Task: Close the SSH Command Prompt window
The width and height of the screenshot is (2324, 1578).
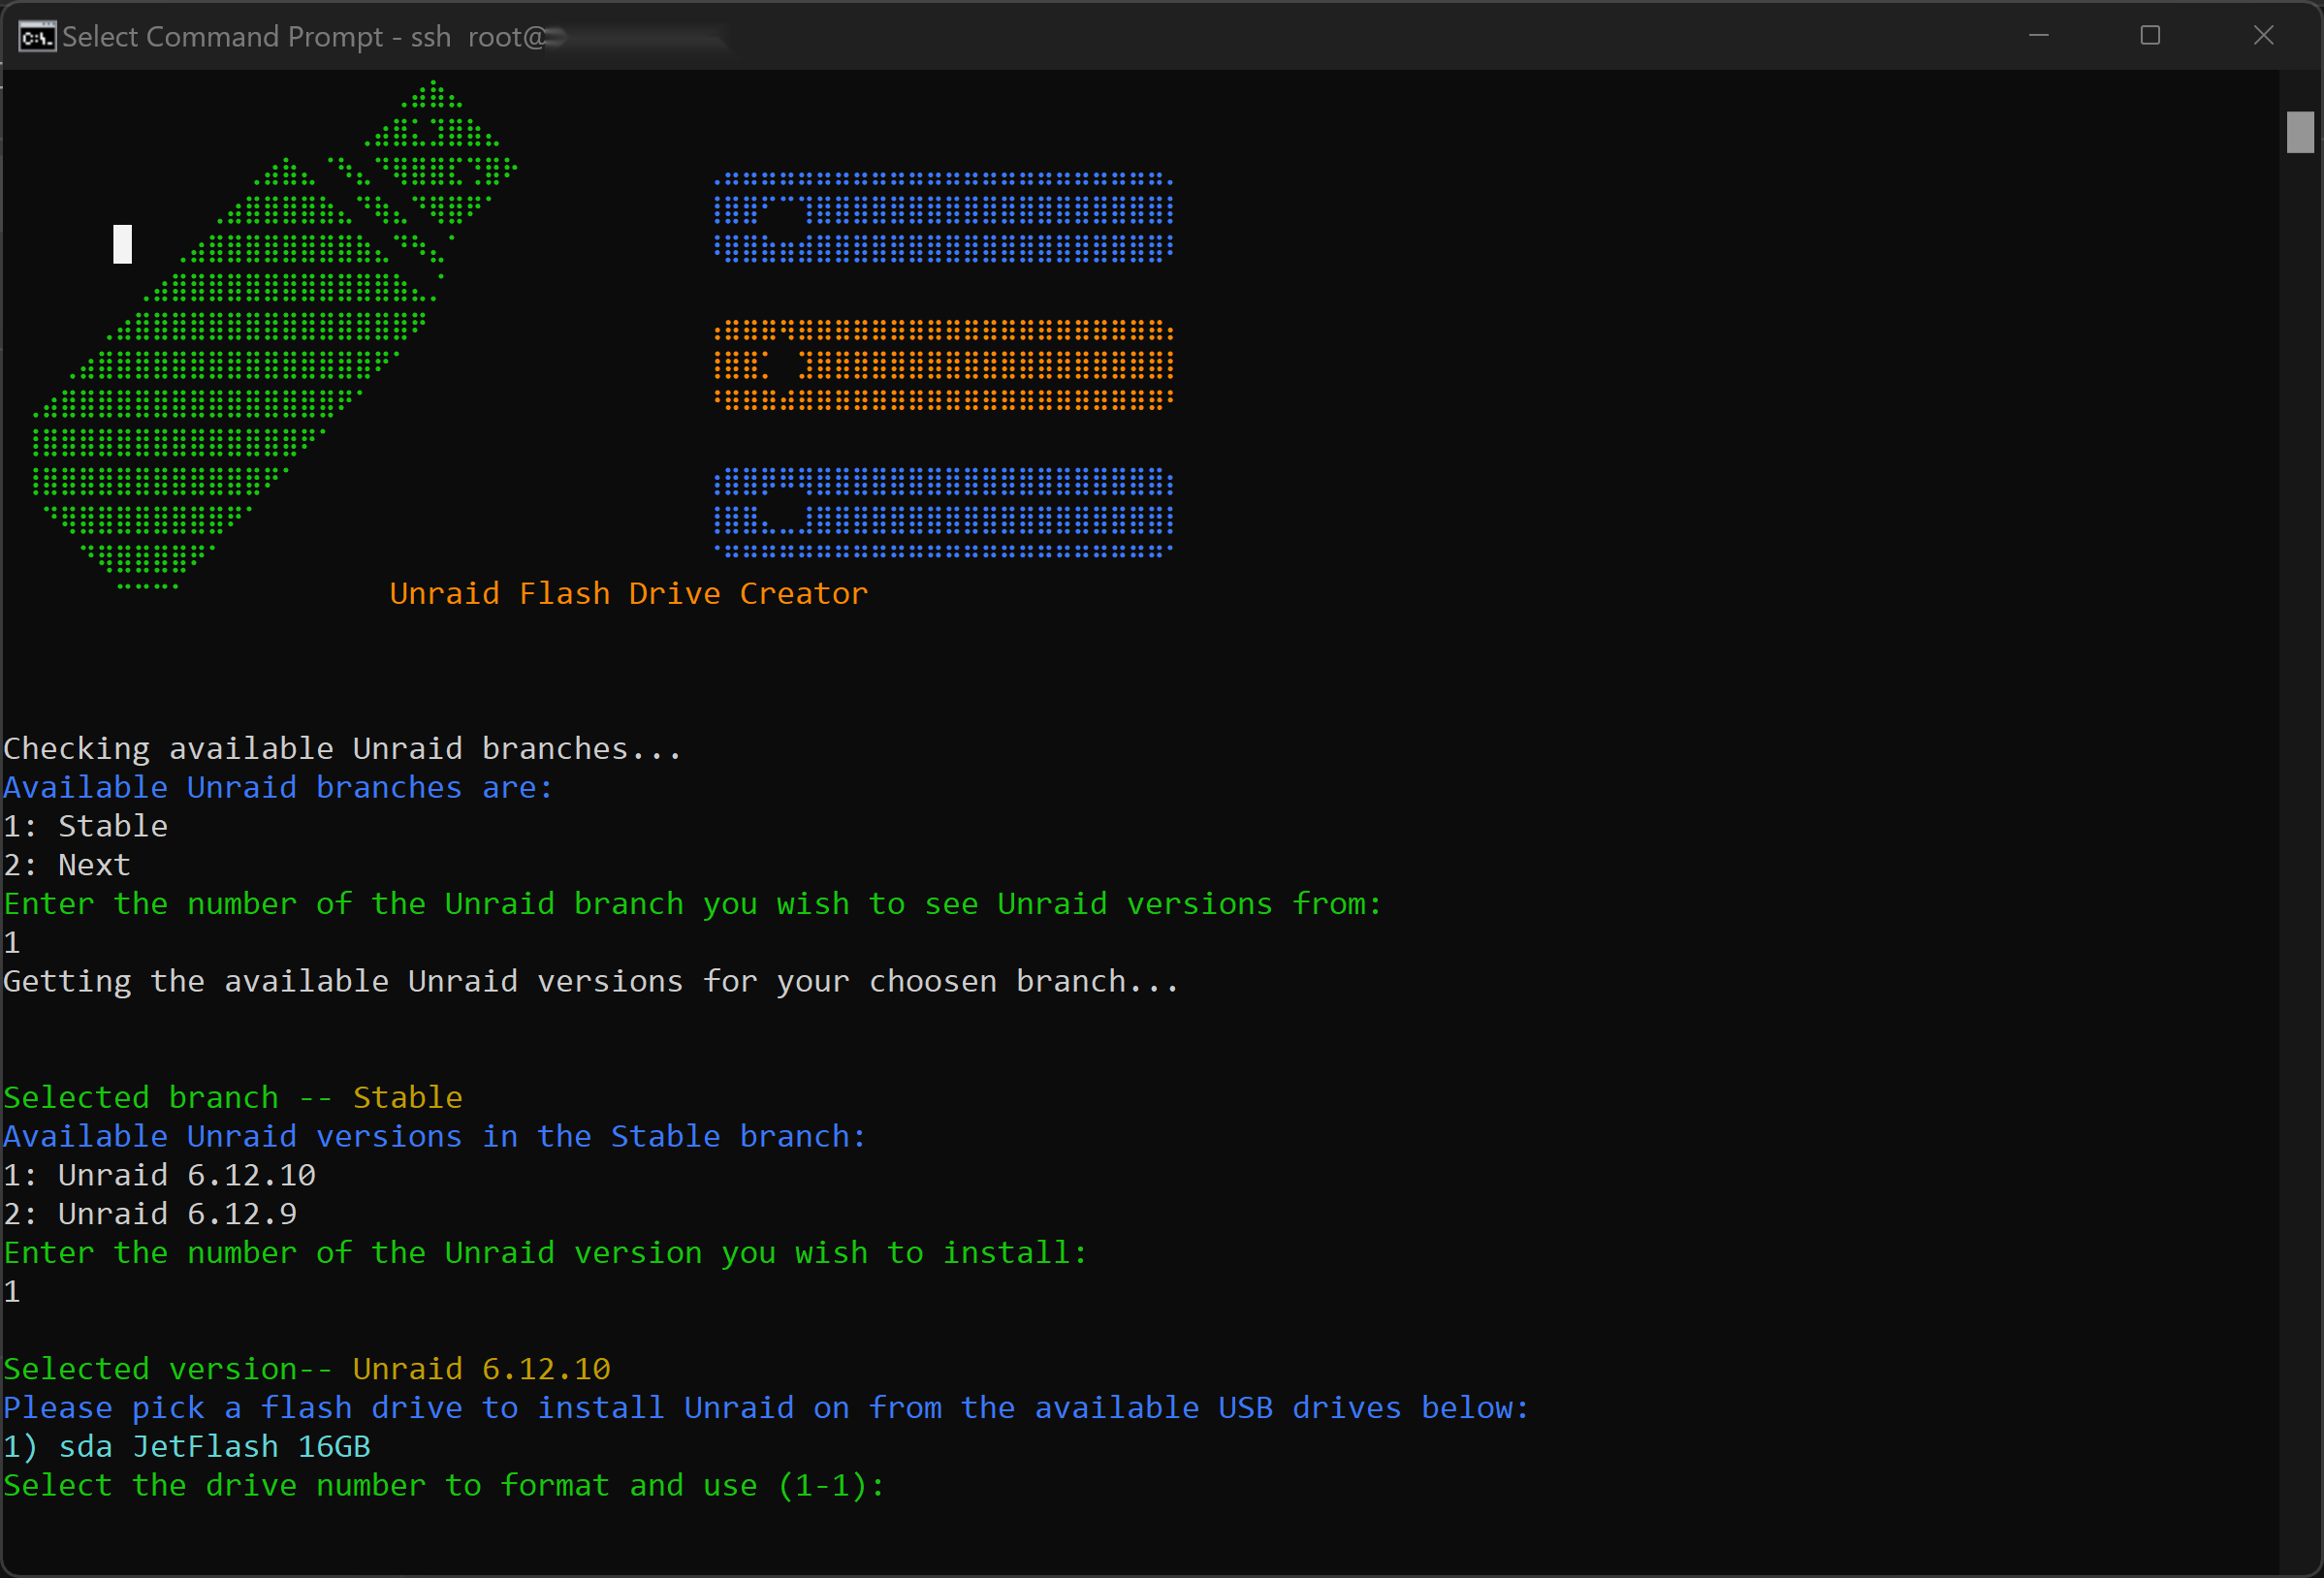Action: [x=2263, y=36]
